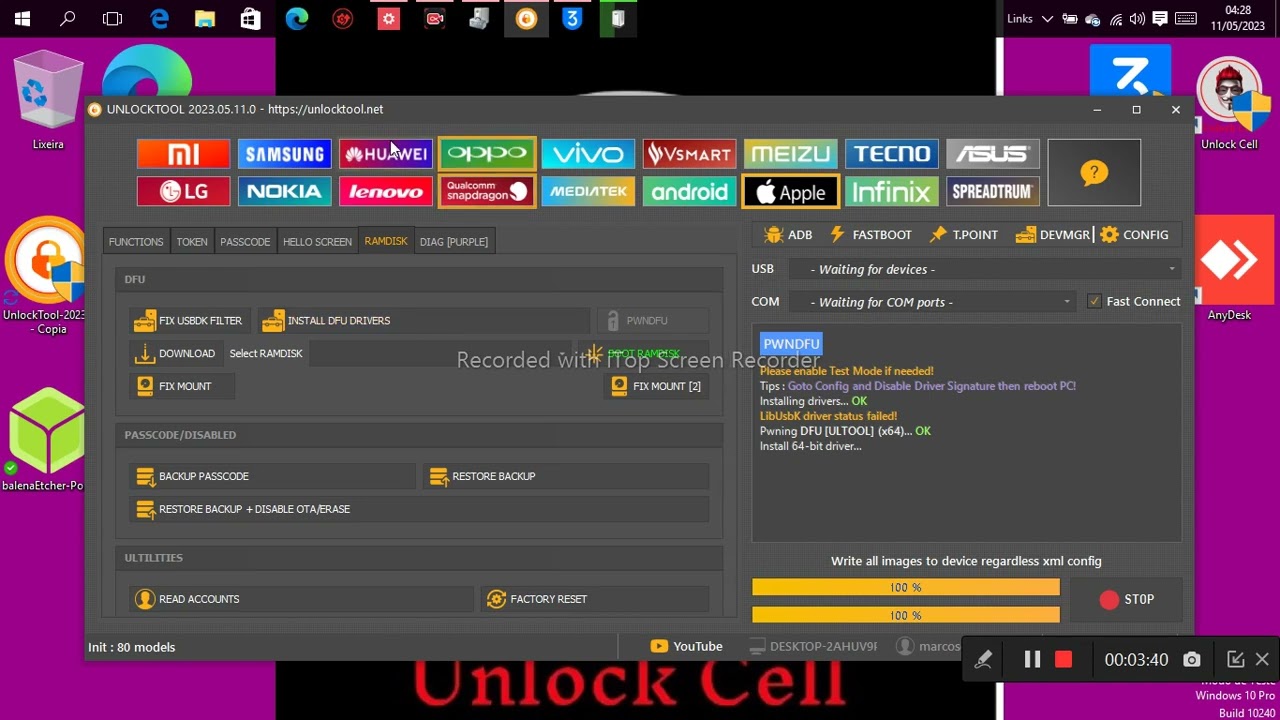Screen dimensions: 1280x720
Task: Switch to the TOKEN tab
Action: click(192, 242)
